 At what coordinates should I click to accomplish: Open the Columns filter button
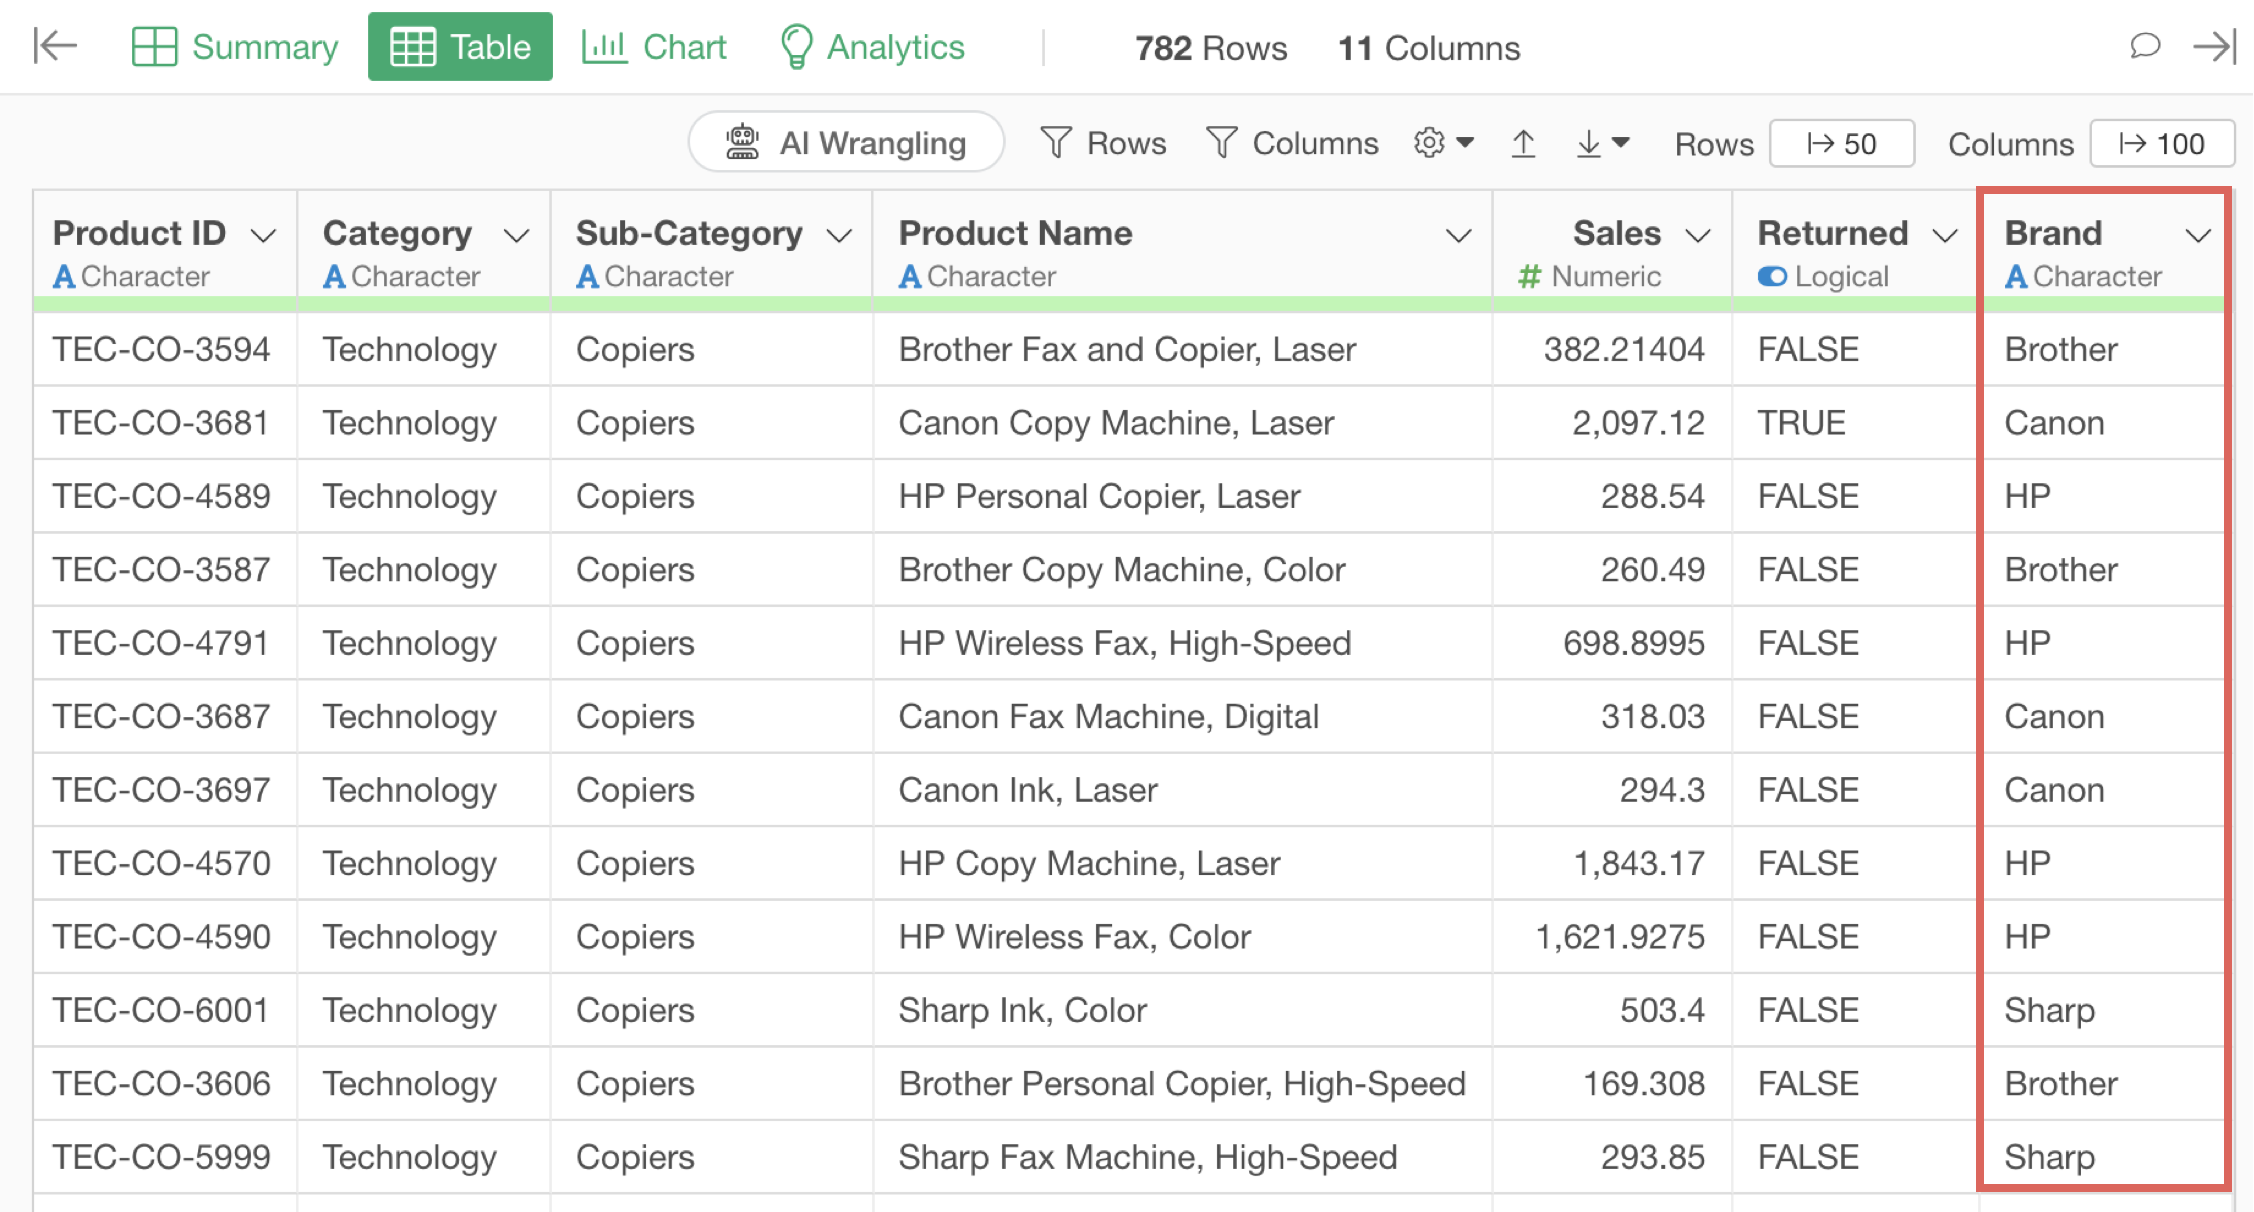1292,143
